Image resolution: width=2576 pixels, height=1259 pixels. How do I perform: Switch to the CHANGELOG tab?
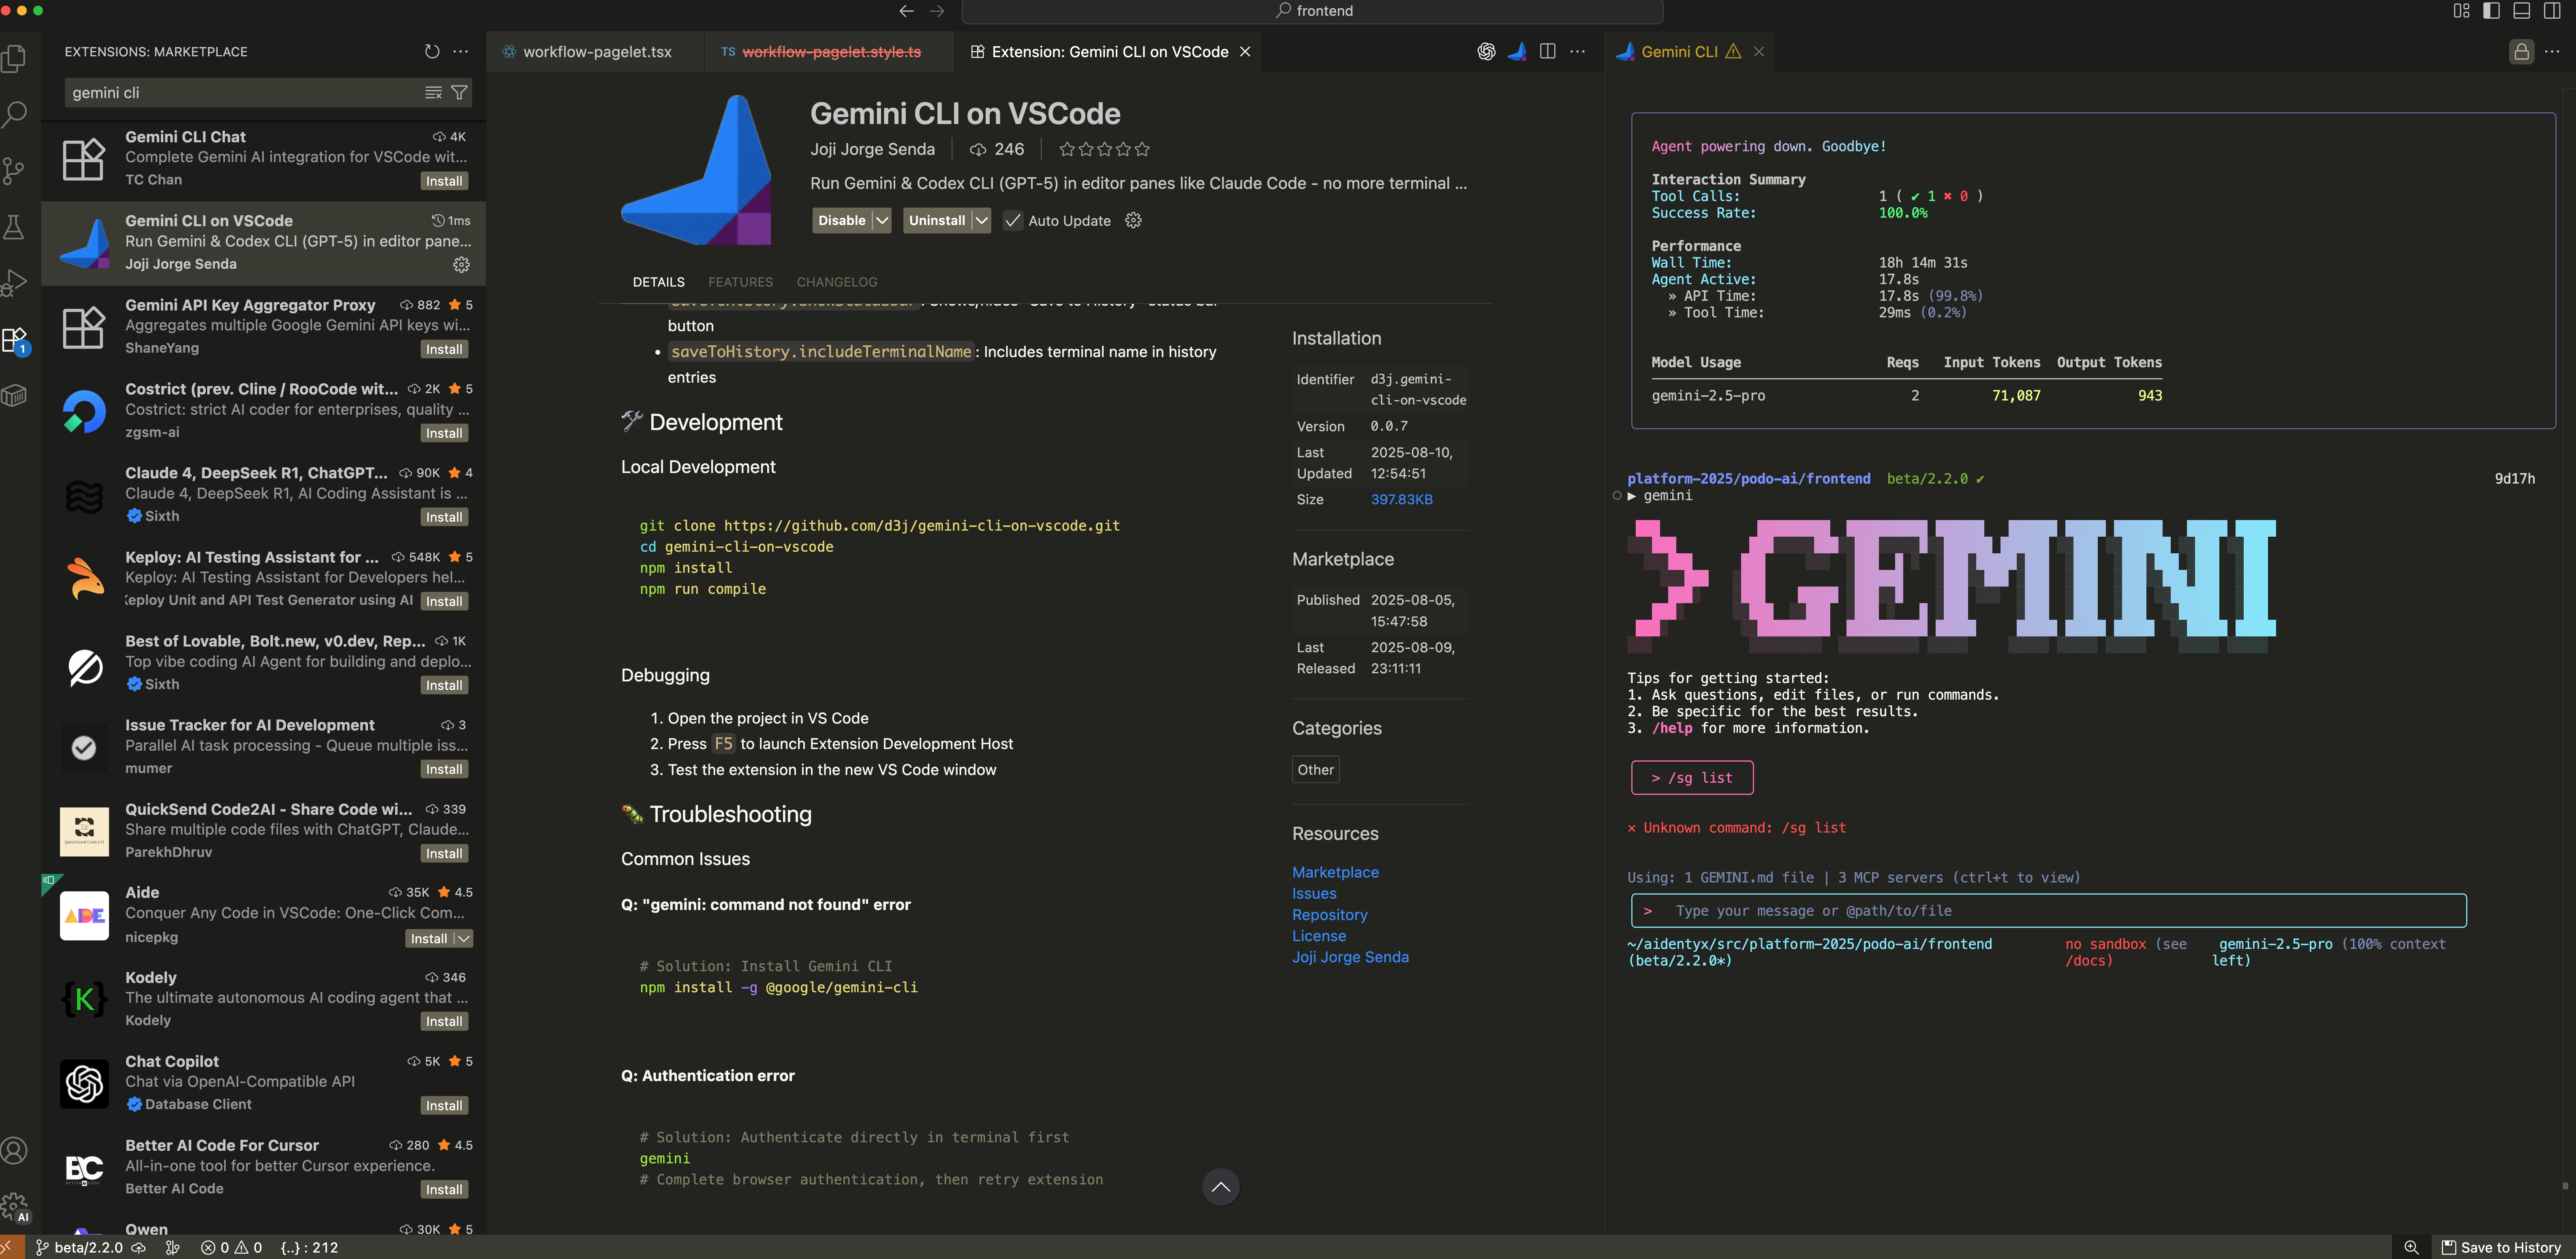[836, 282]
